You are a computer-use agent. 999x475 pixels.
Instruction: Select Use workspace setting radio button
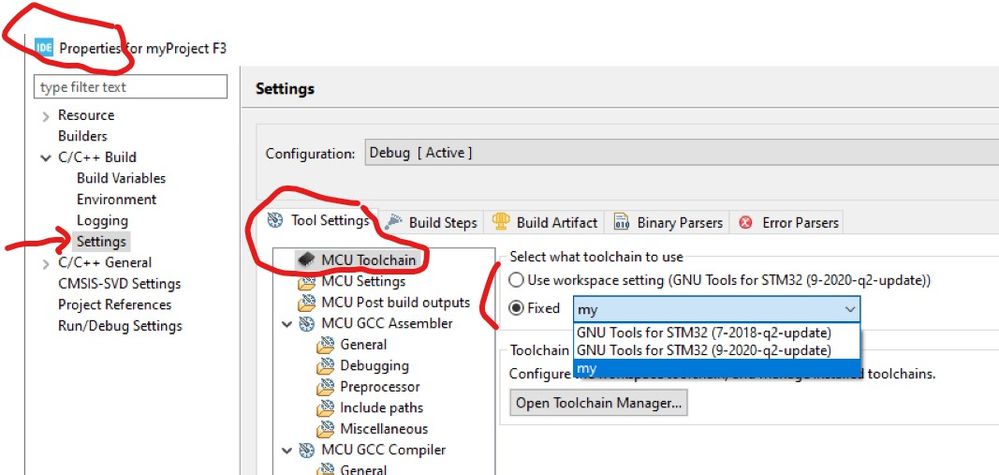[516, 280]
